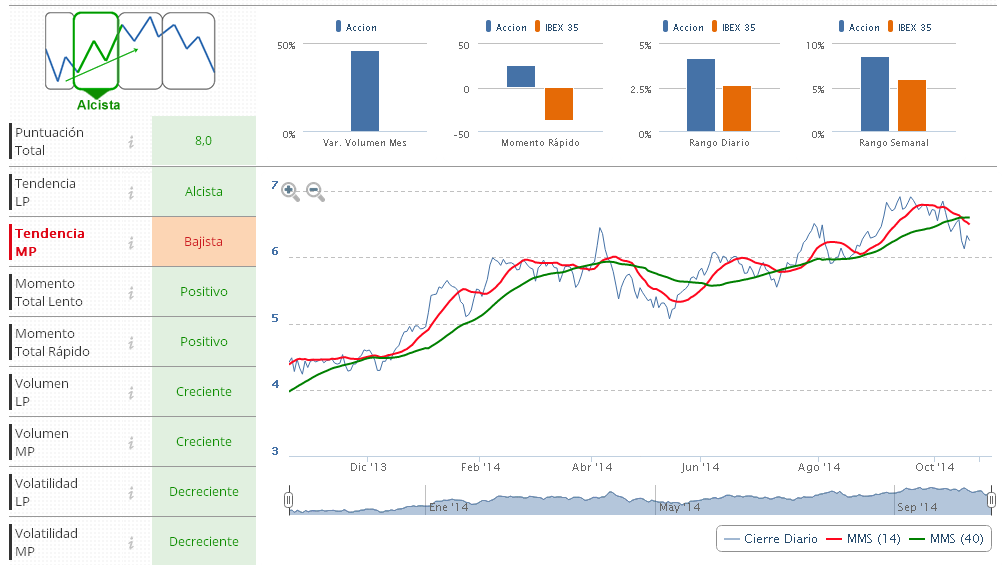The width and height of the screenshot is (1006, 565).
Task: Click right handle of the range navigator
Action: (991, 499)
